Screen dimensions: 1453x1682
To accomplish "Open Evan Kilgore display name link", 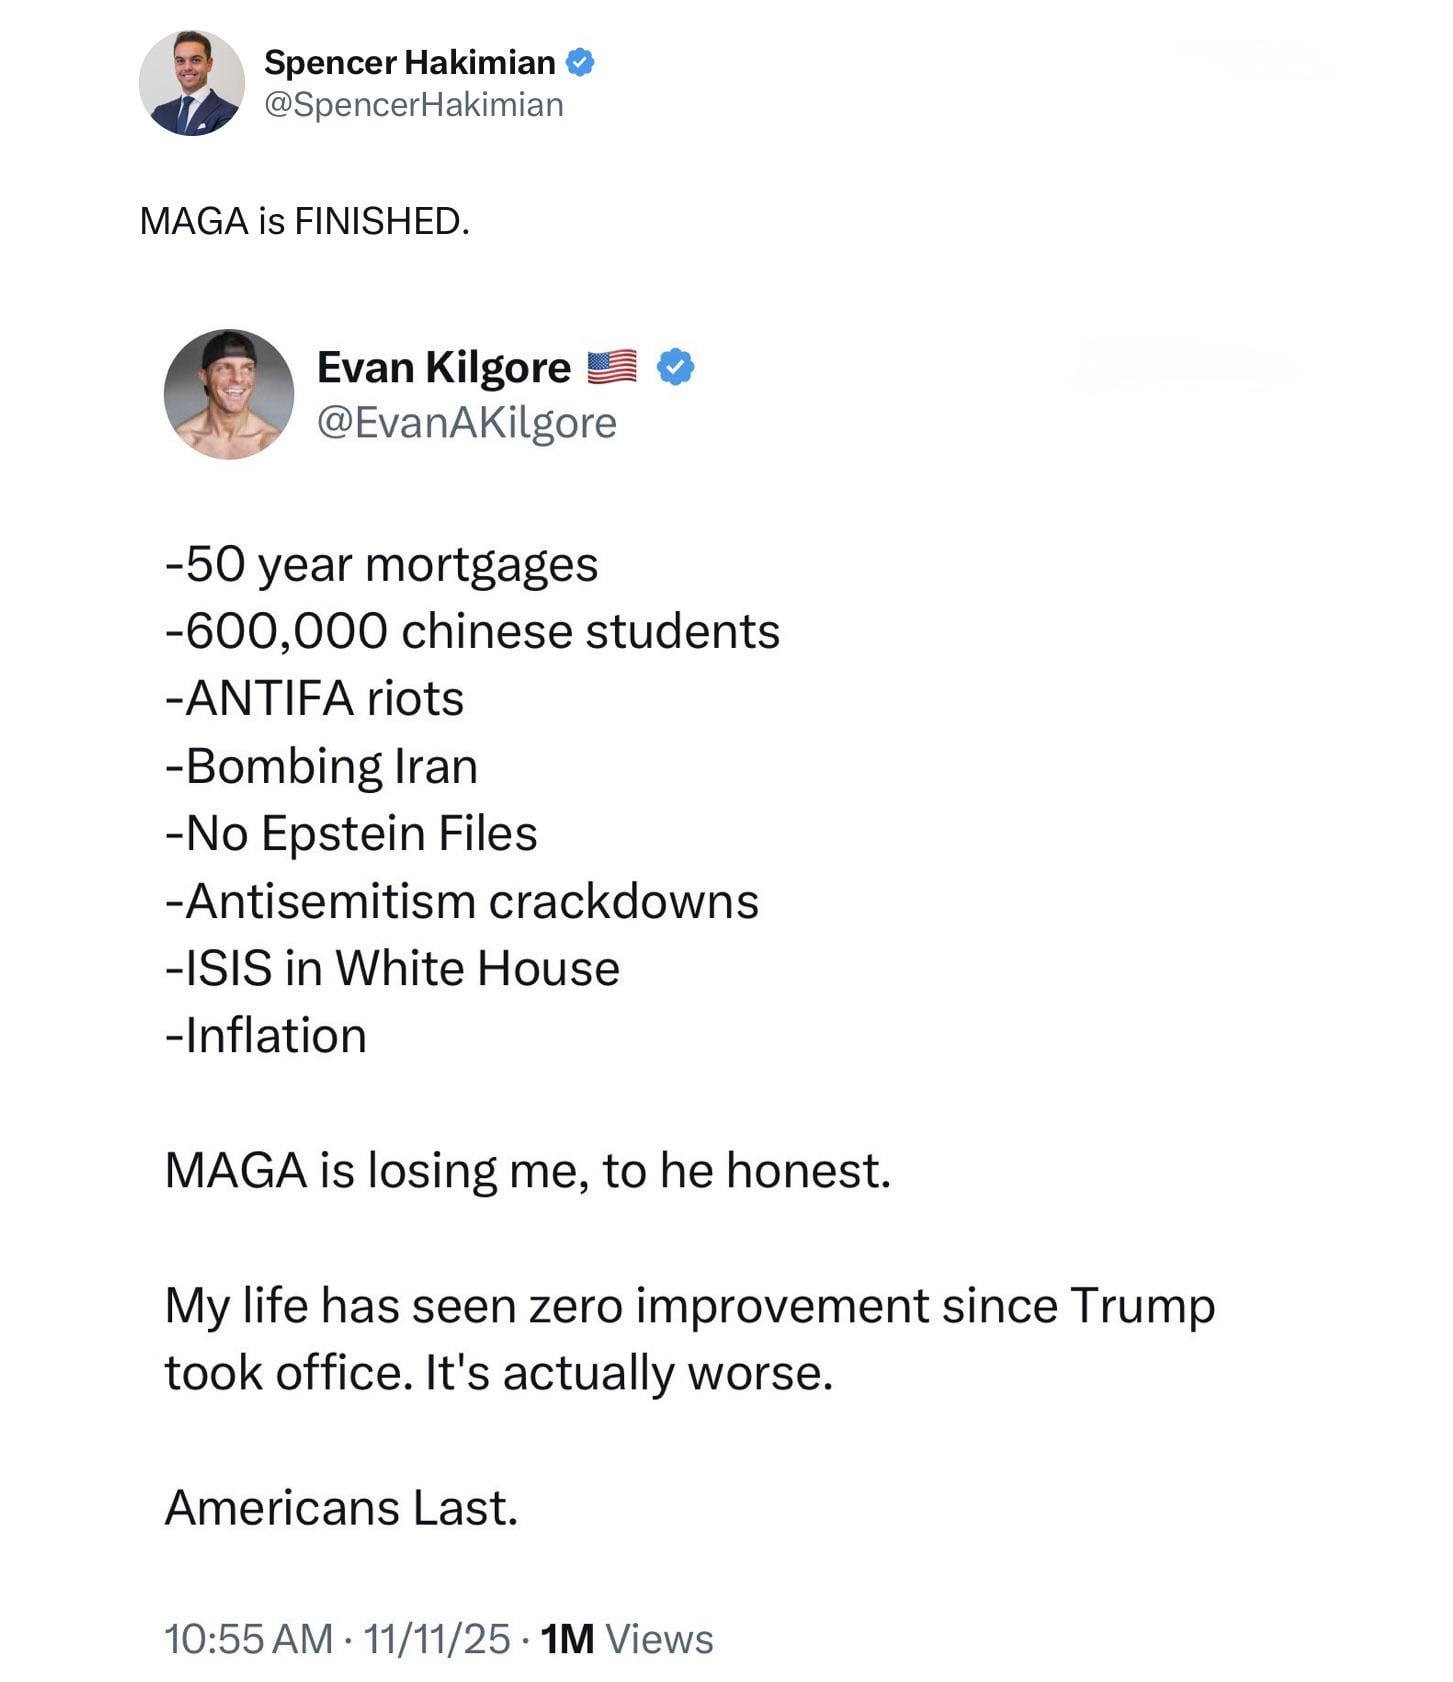I will pos(443,367).
